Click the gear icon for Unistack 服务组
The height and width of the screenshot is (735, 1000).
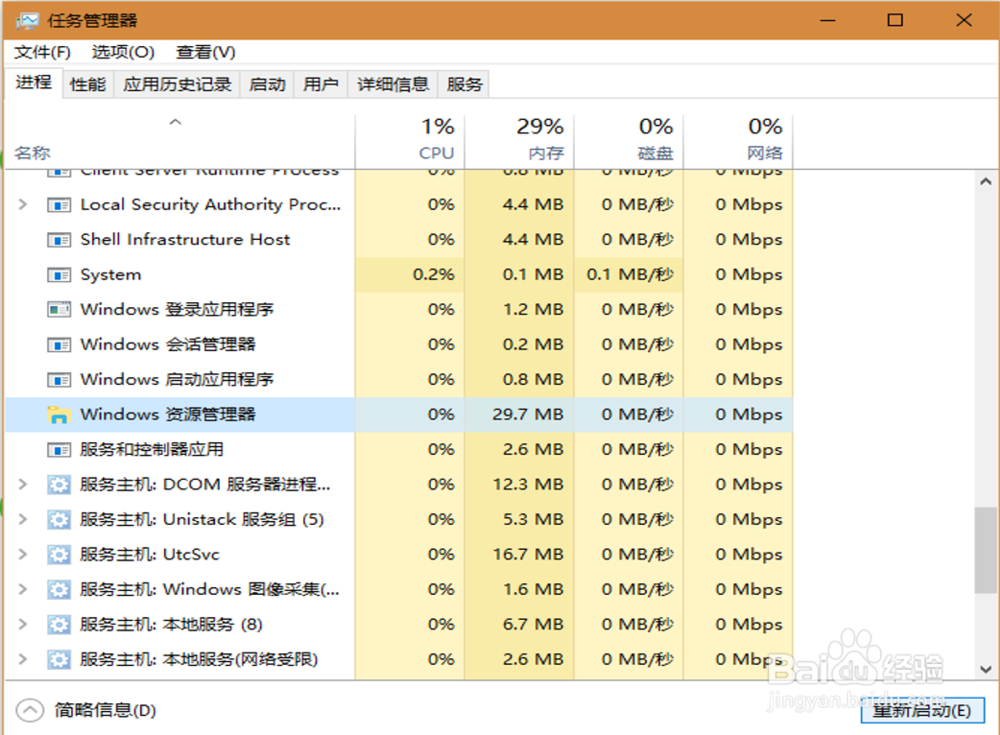pyautogui.click(x=59, y=520)
